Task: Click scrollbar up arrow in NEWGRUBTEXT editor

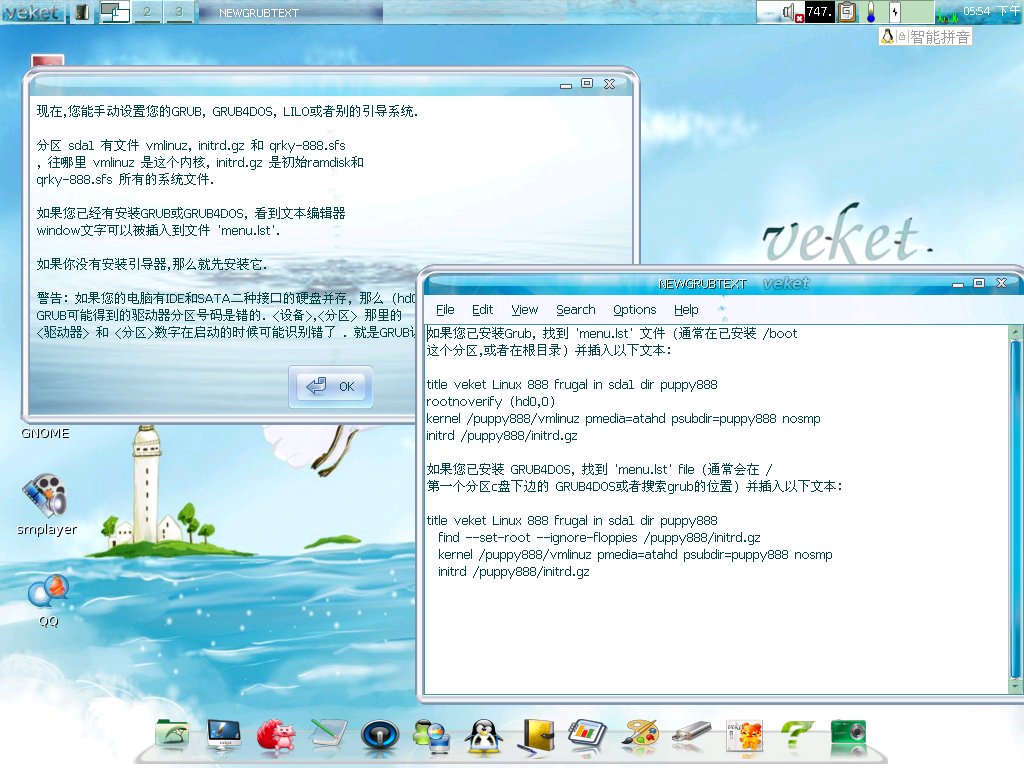Action: pyautogui.click(x=1016, y=332)
